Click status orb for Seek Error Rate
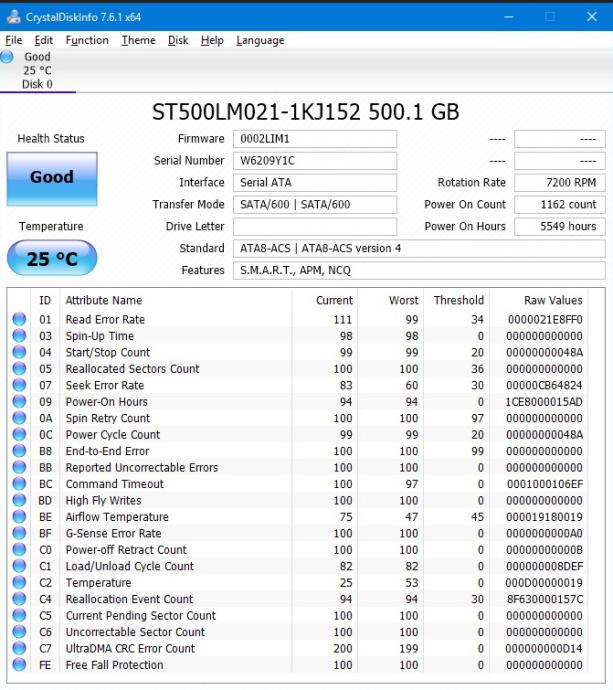The image size is (613, 690). pos(19,385)
